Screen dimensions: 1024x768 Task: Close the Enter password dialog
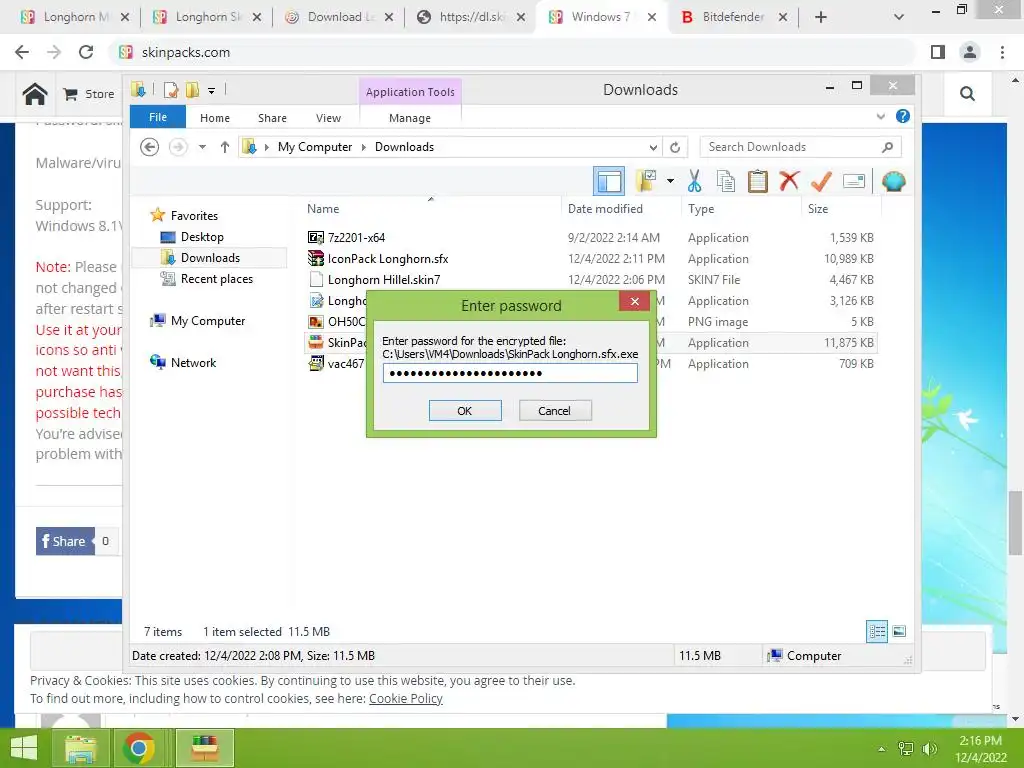pos(634,301)
